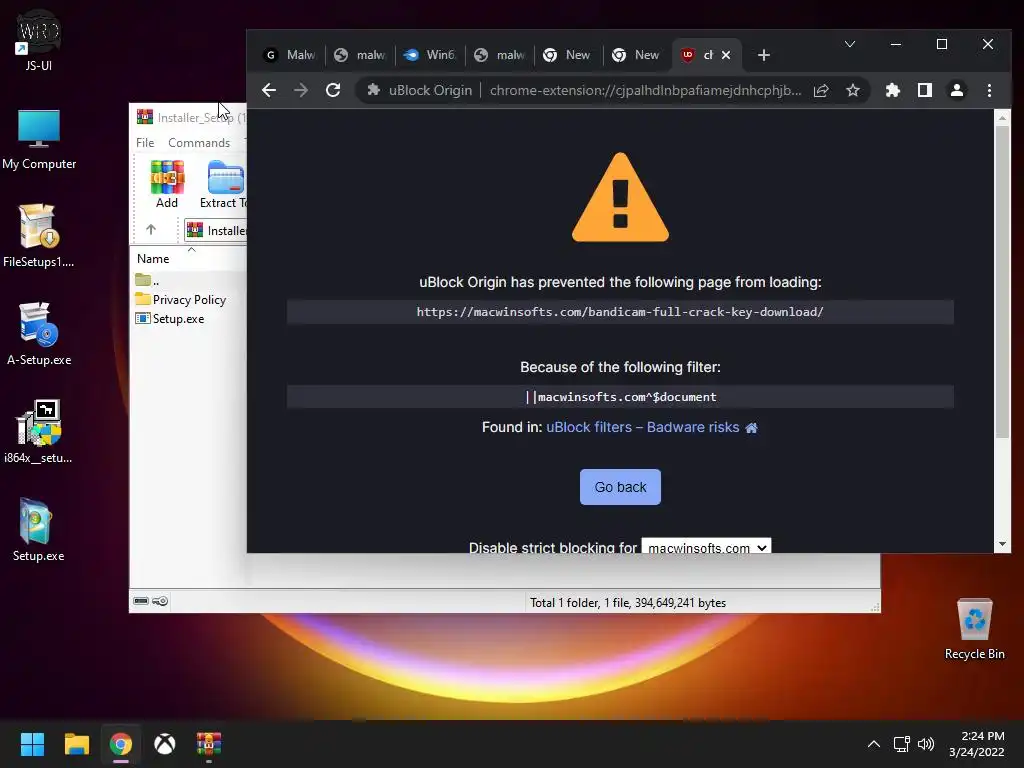Click the scroll up arrow of the page
Screen dimensions: 1024x768
click(1002, 118)
